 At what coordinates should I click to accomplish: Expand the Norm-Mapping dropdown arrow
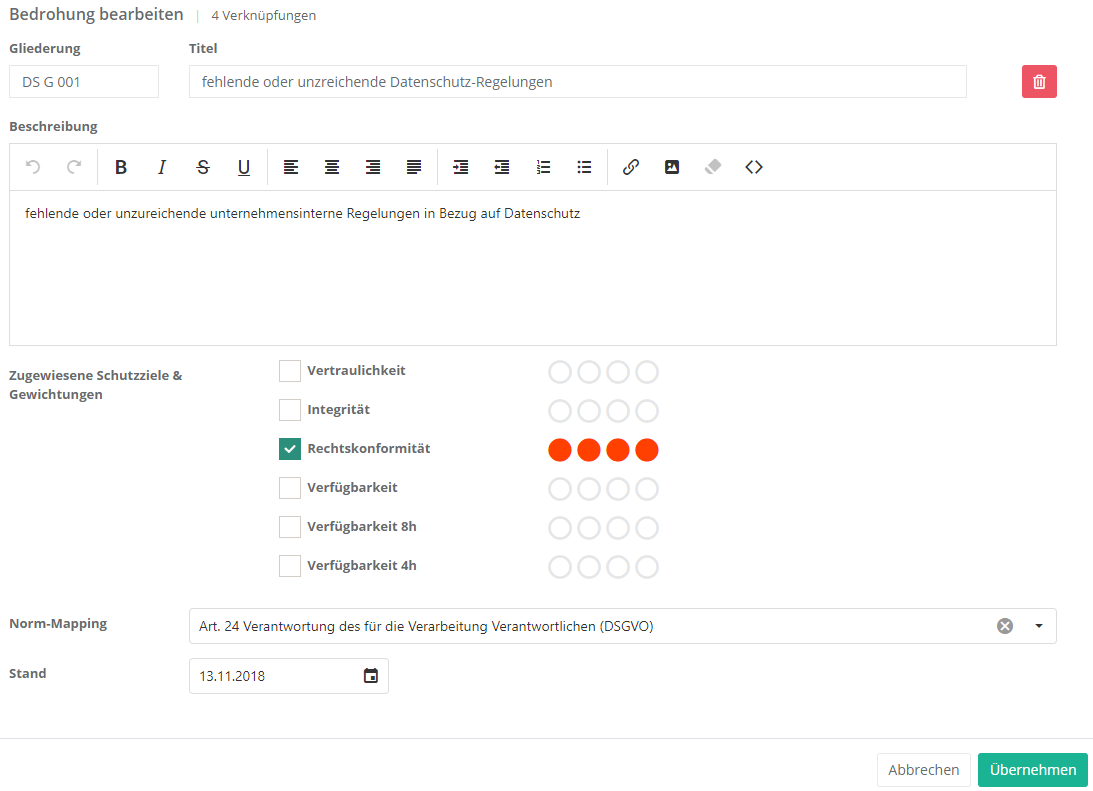tap(1038, 626)
